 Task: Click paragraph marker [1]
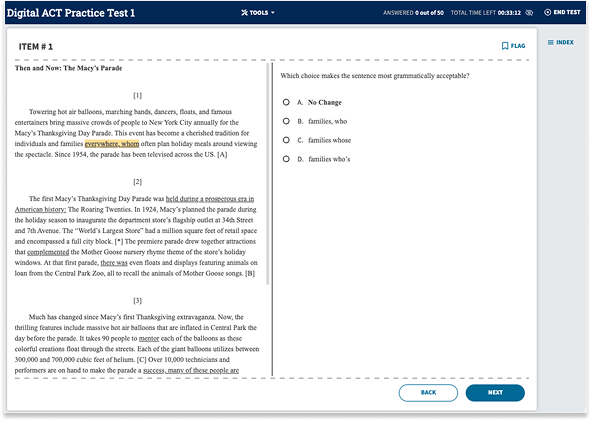[137, 95]
